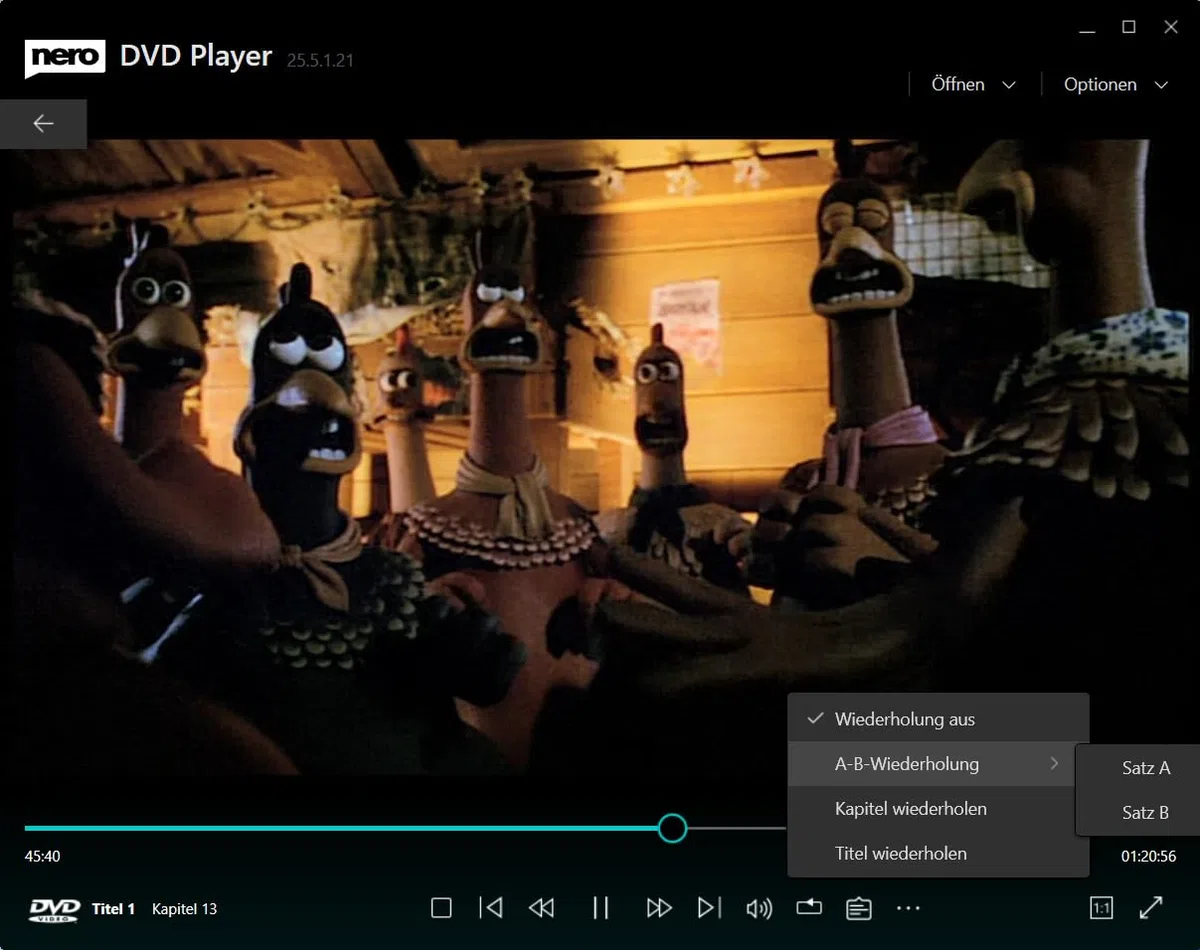Screen dimensions: 1200x950
Task: Open the DVD menu icon
Action: 859,908
